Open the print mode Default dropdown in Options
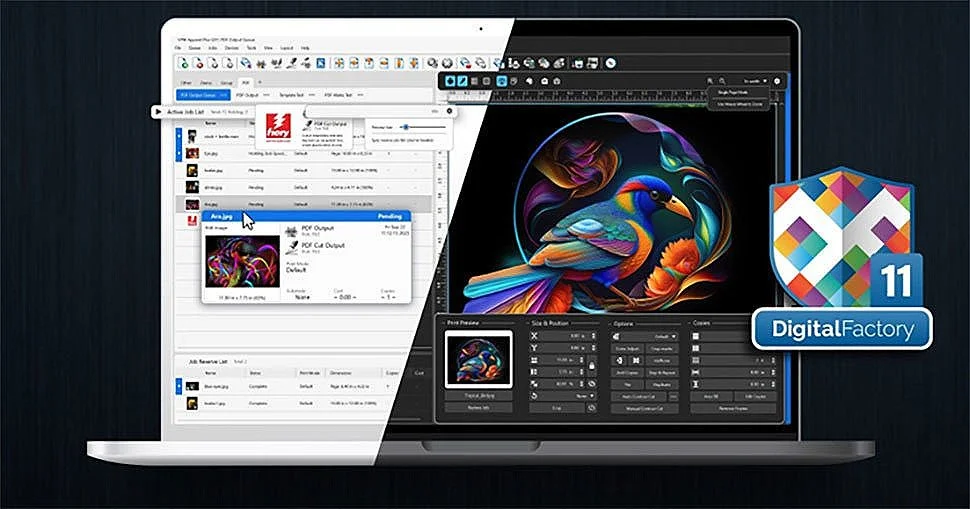Image resolution: width=970 pixels, height=509 pixels. pos(651,336)
